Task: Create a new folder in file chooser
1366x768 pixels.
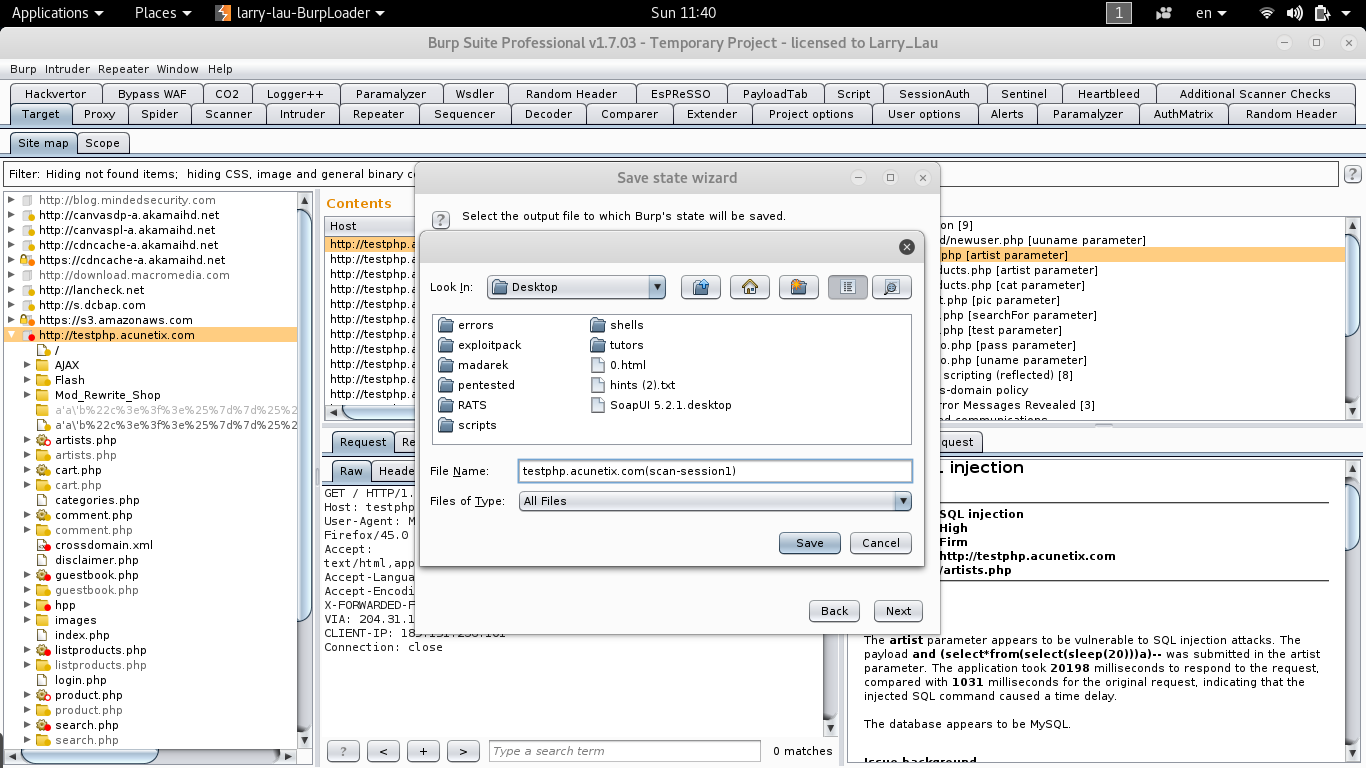Action: coord(798,287)
